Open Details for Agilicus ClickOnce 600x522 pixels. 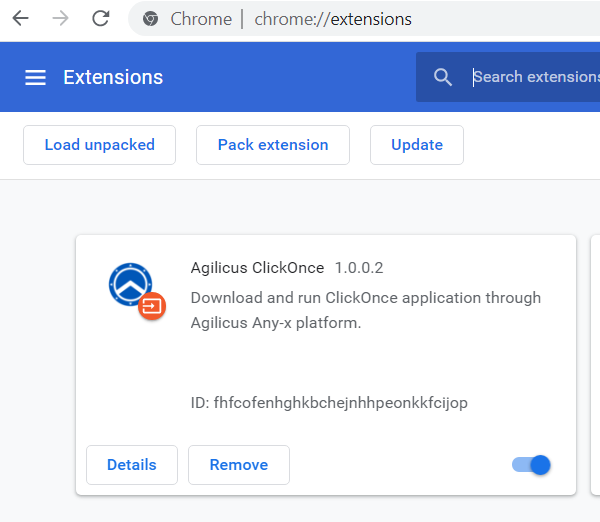point(132,465)
